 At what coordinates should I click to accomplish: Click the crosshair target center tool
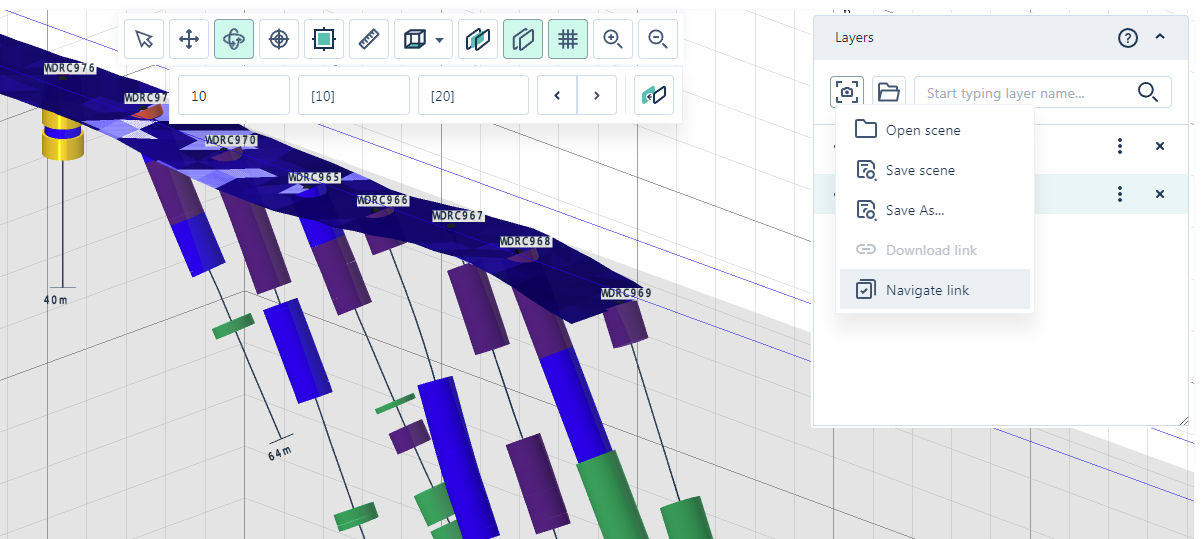click(279, 39)
